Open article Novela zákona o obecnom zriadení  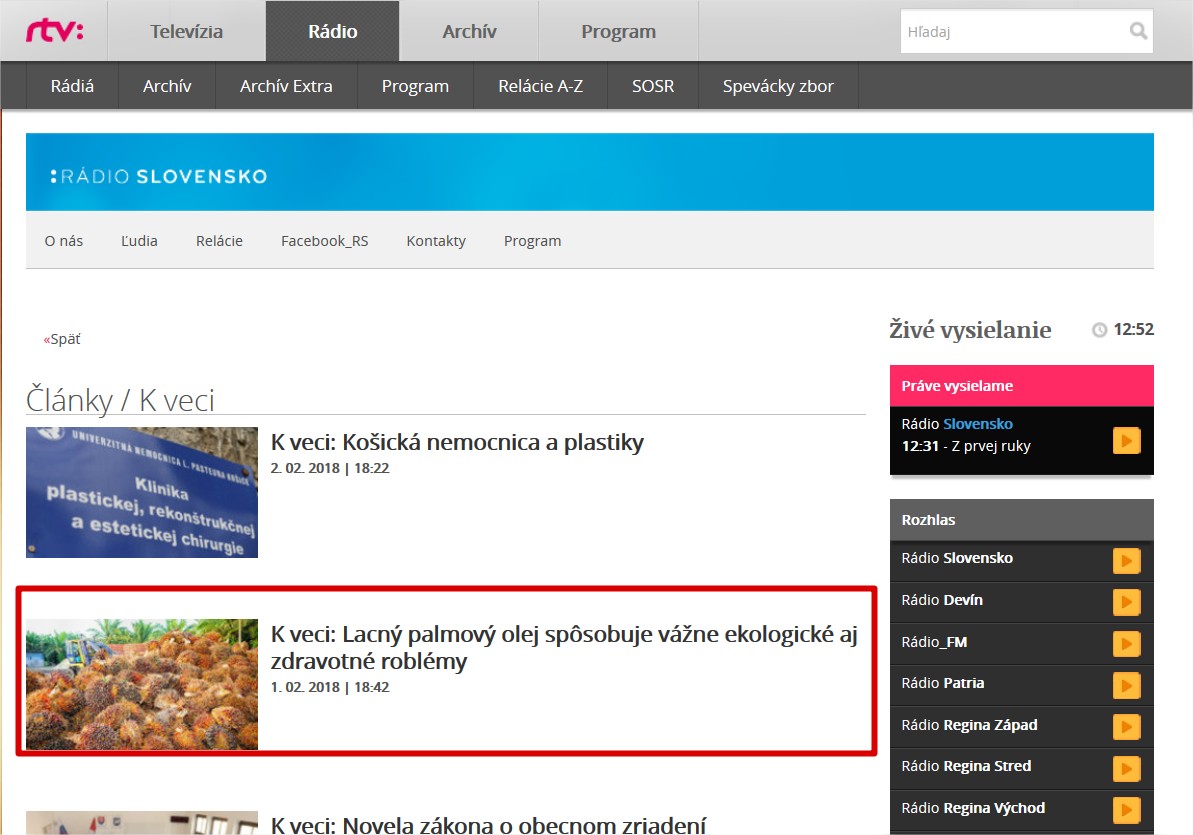point(488,825)
